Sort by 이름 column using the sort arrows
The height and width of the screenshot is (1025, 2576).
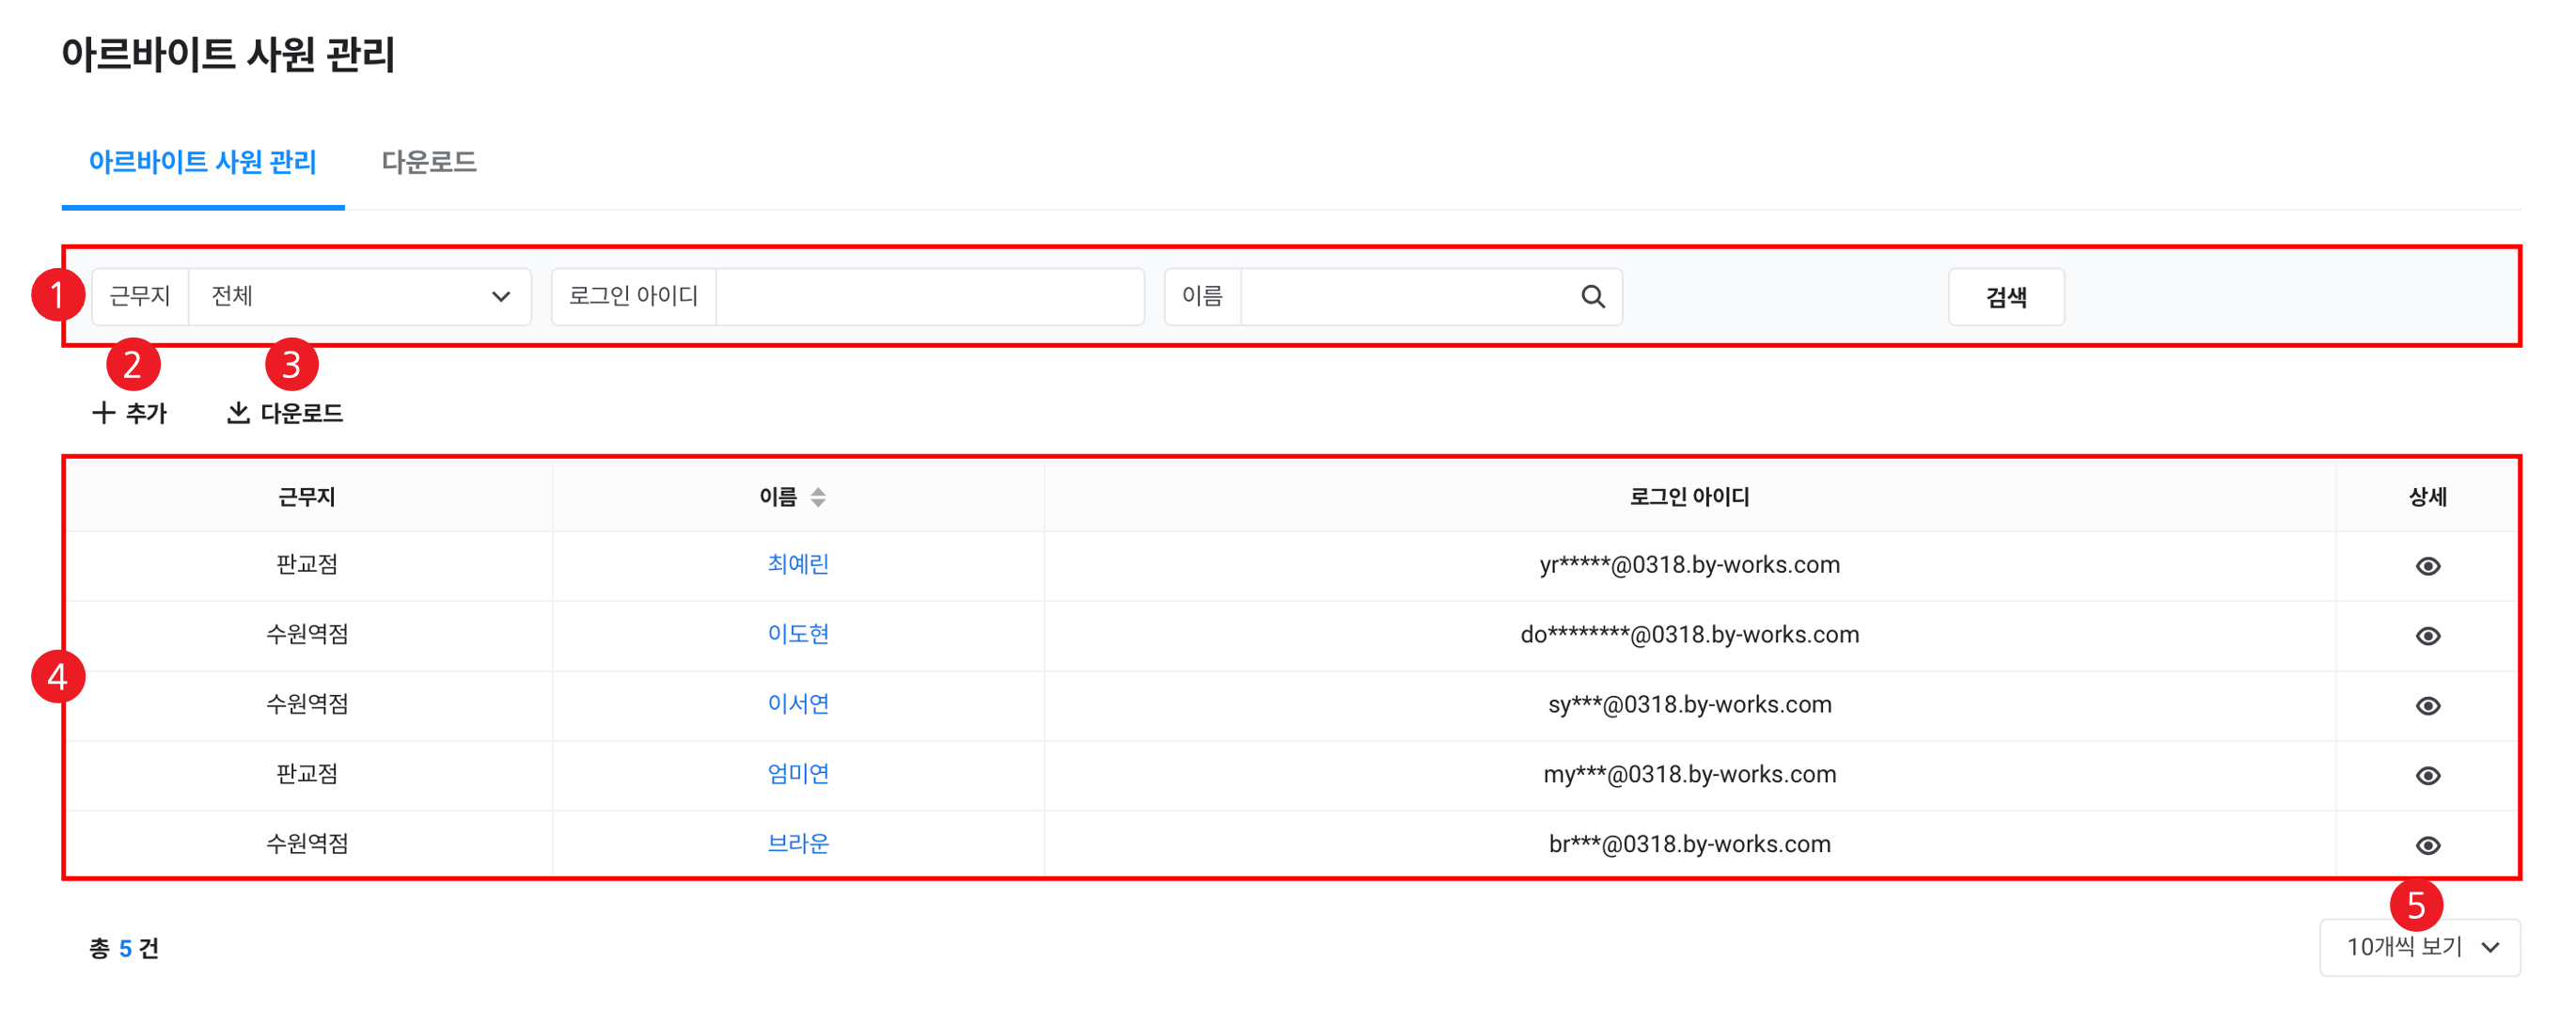pos(818,497)
